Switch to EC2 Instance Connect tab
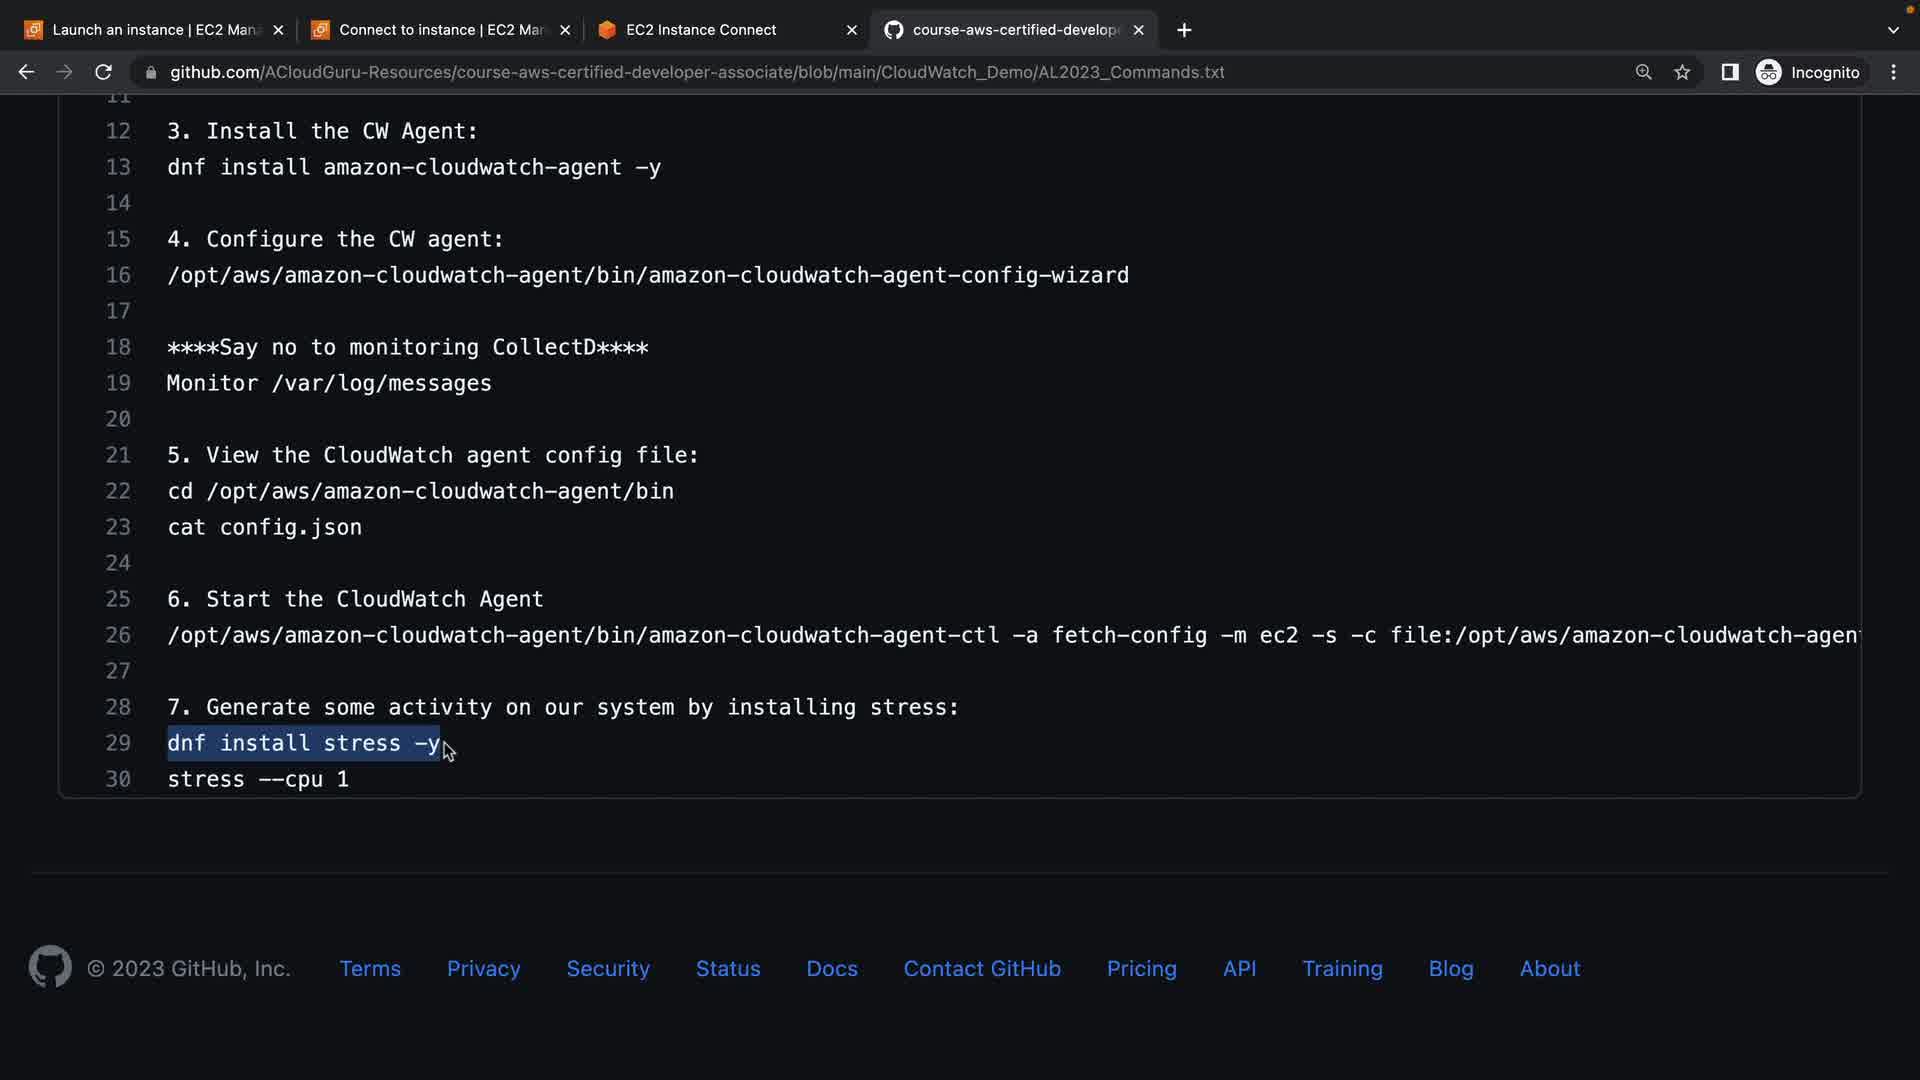This screenshot has width=1920, height=1080. click(700, 30)
